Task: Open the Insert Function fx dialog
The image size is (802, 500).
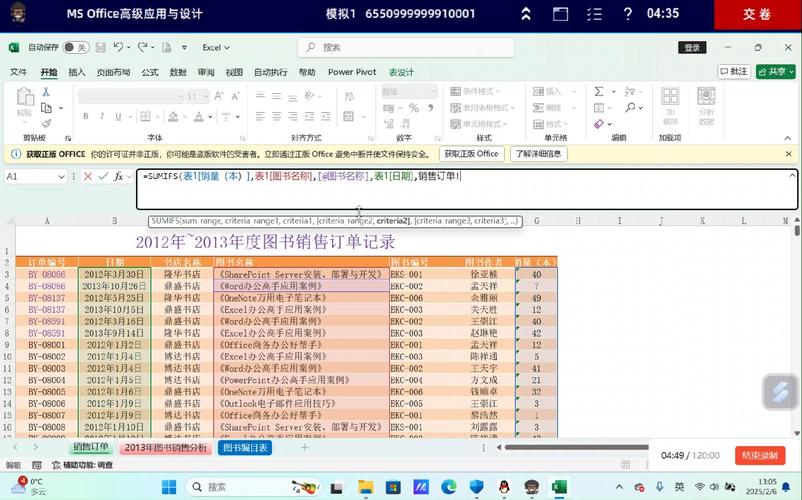Action: [118, 176]
